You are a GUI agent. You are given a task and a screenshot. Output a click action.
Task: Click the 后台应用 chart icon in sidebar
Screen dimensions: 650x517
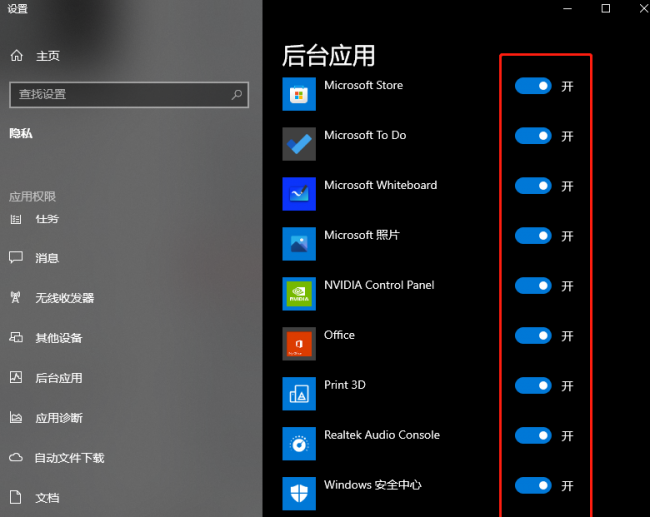[x=16, y=377]
